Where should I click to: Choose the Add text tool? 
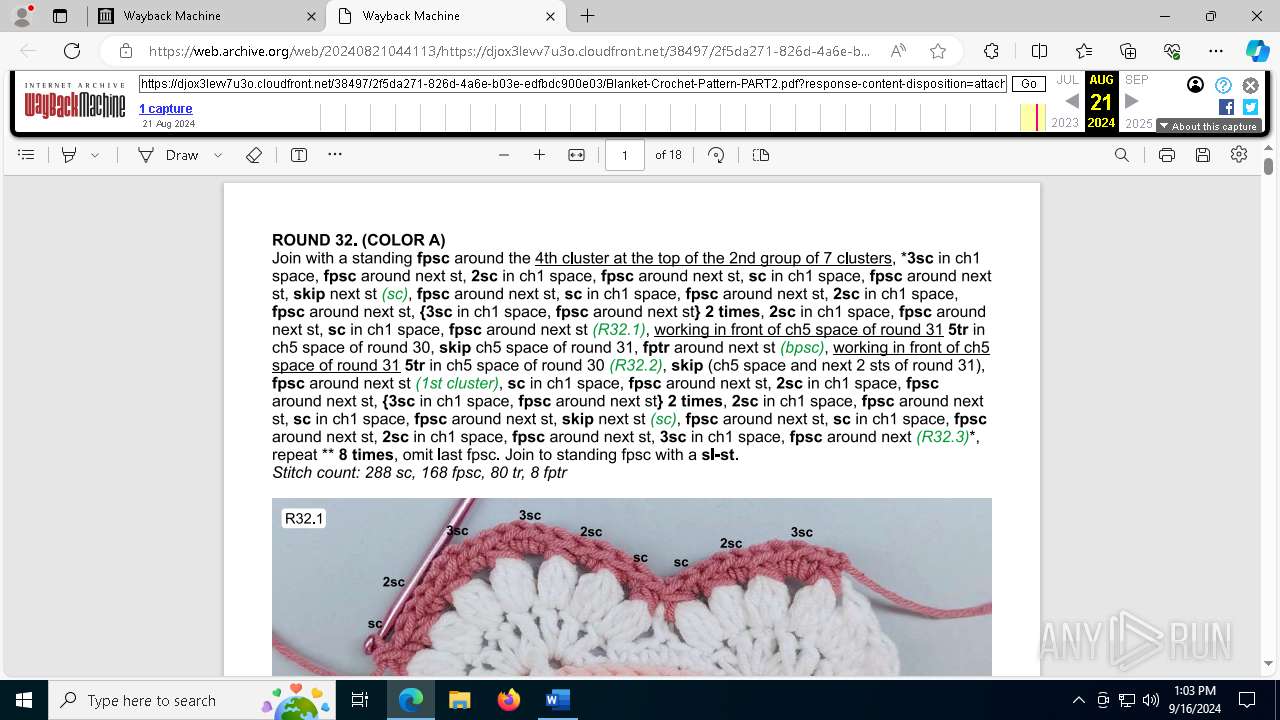click(299, 155)
